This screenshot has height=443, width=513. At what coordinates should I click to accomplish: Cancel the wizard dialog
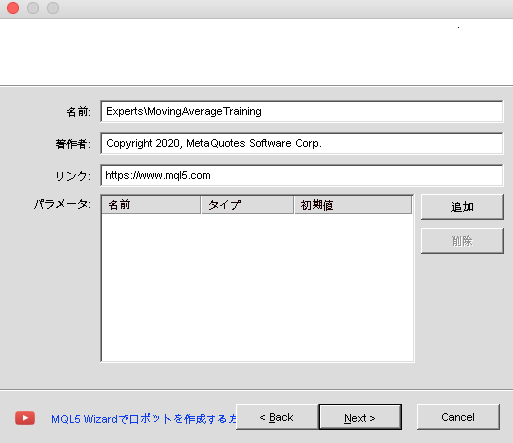click(x=458, y=417)
